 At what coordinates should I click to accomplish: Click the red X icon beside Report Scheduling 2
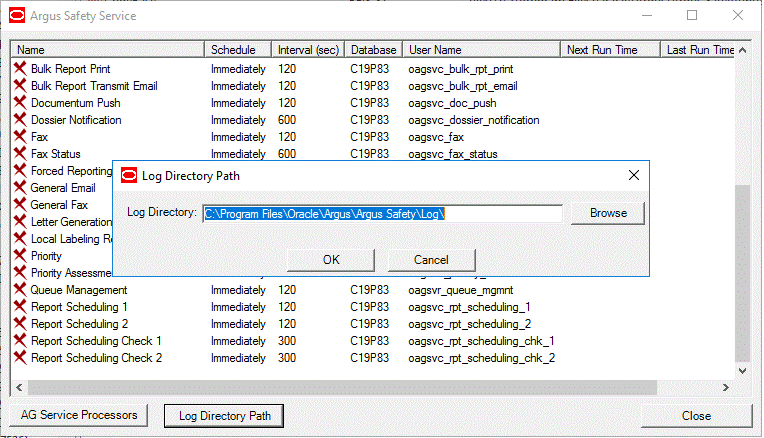[x=20, y=324]
